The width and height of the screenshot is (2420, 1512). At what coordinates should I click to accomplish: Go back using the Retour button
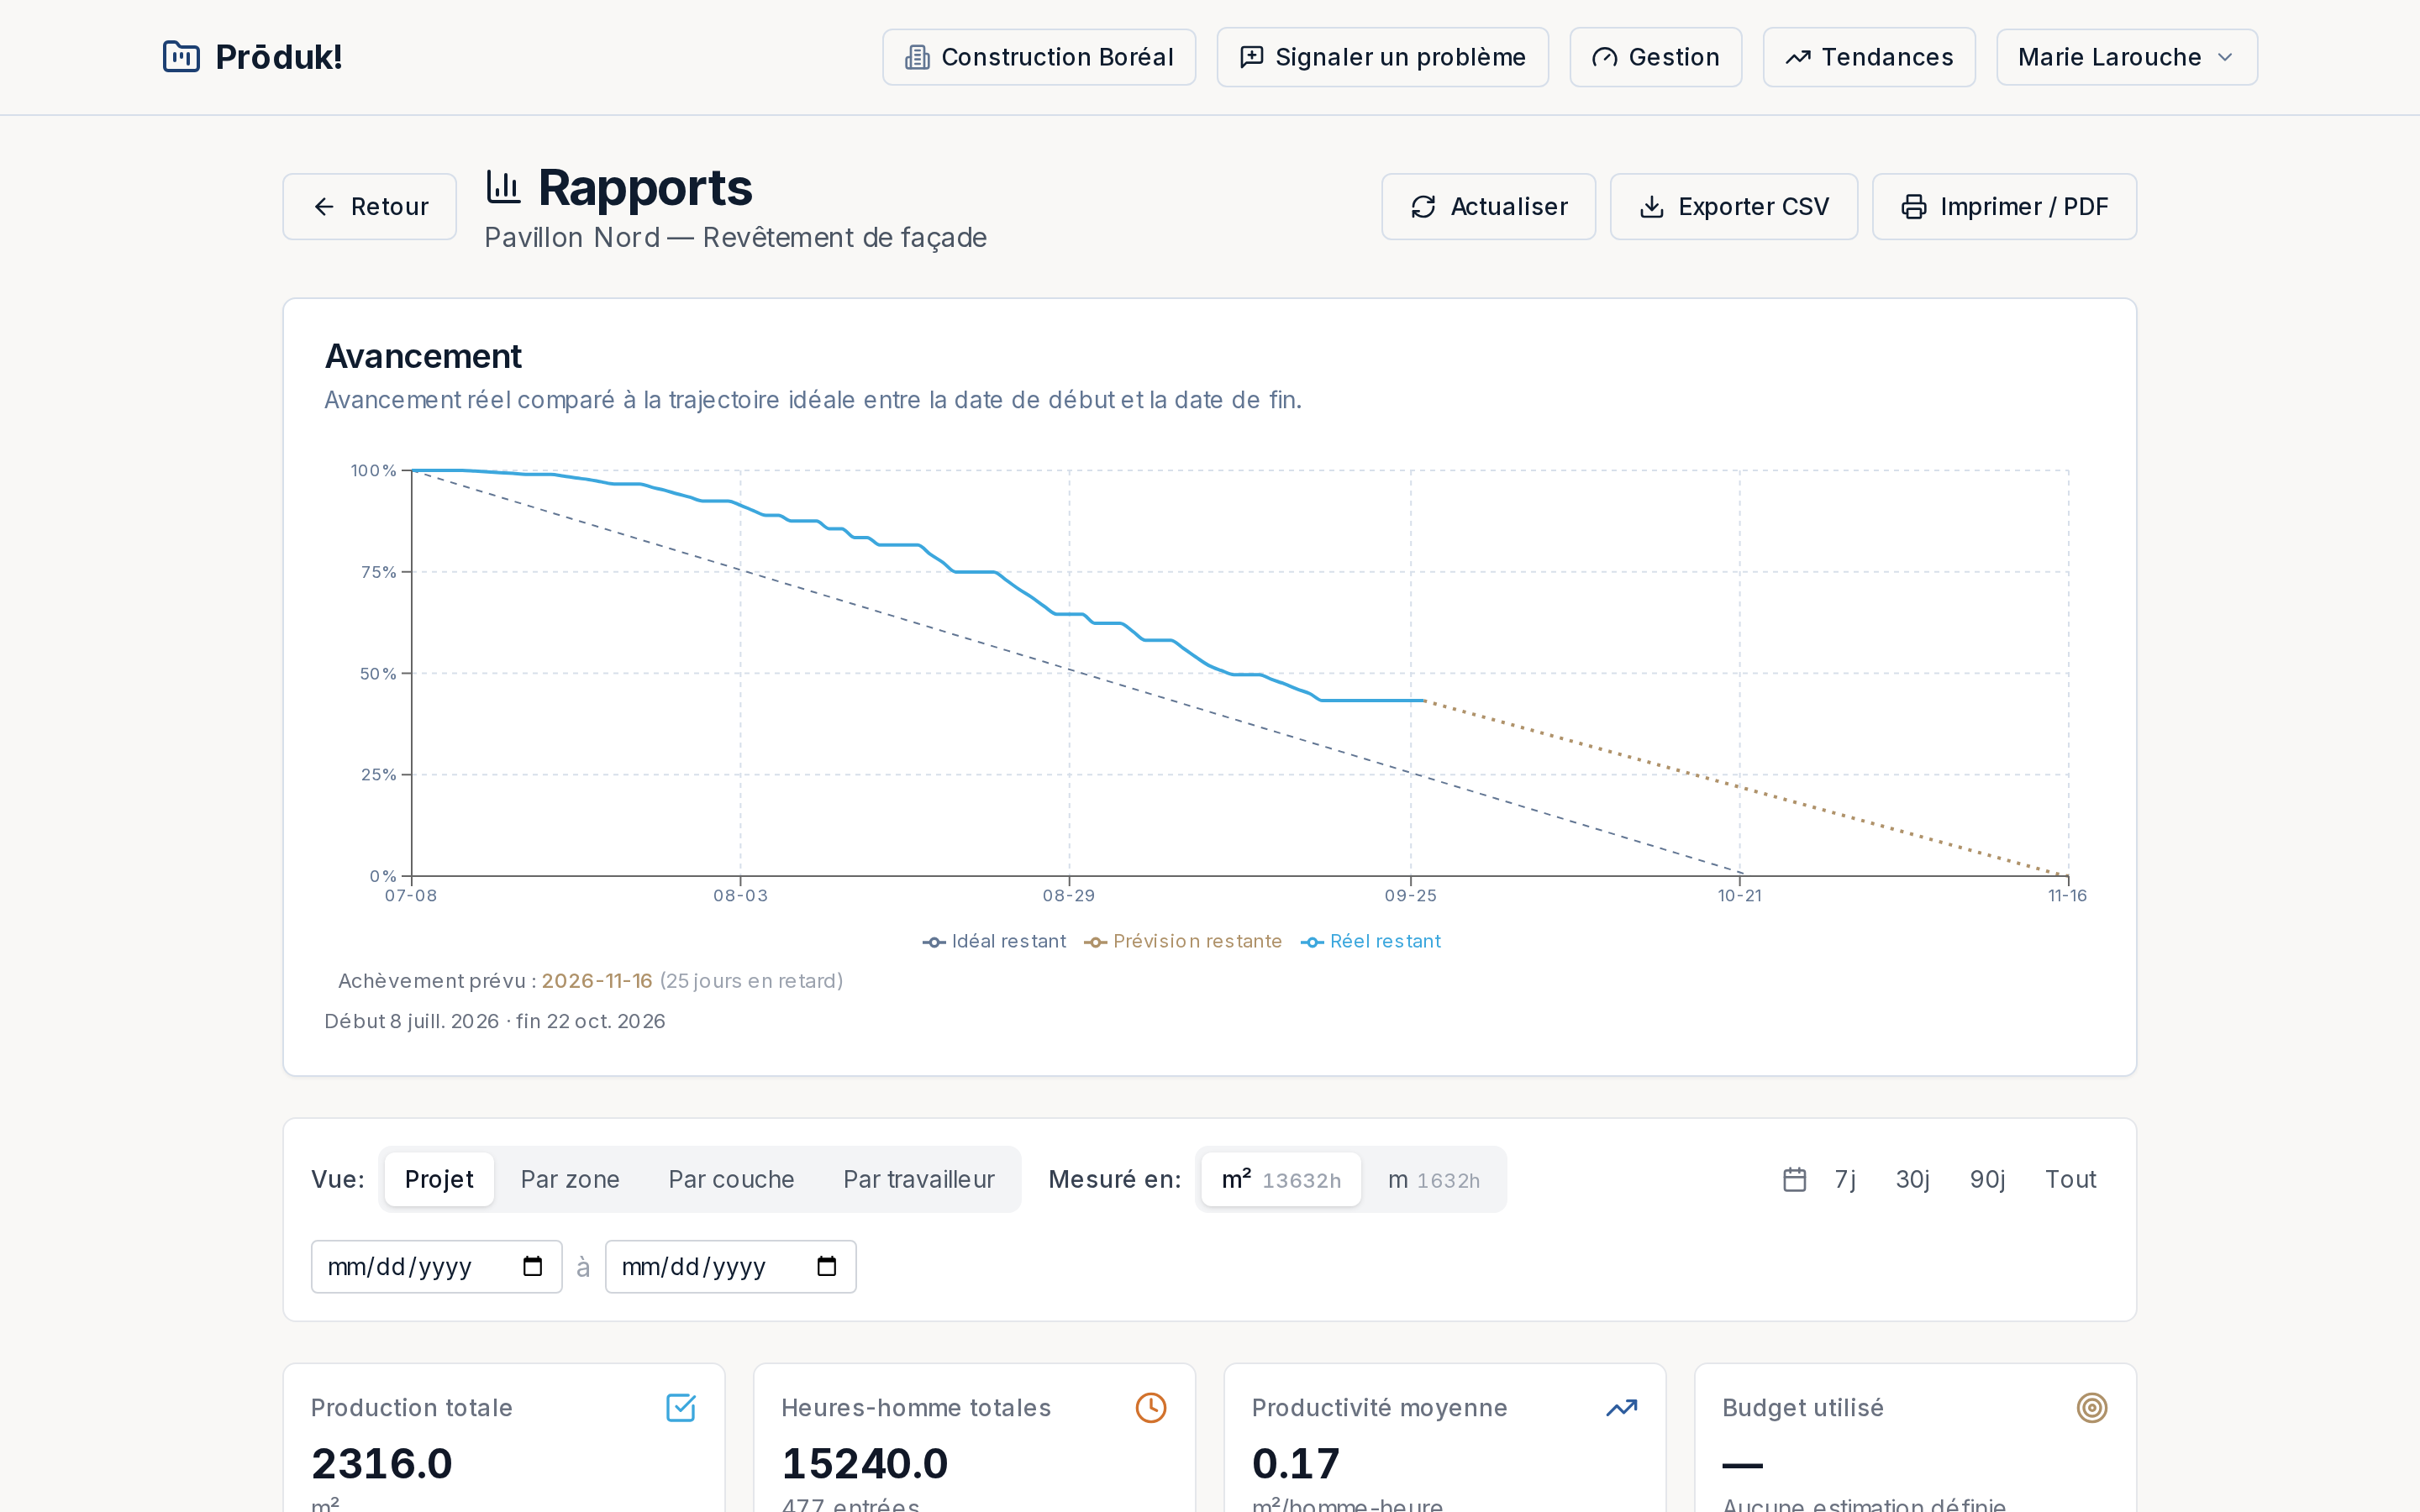369,207
